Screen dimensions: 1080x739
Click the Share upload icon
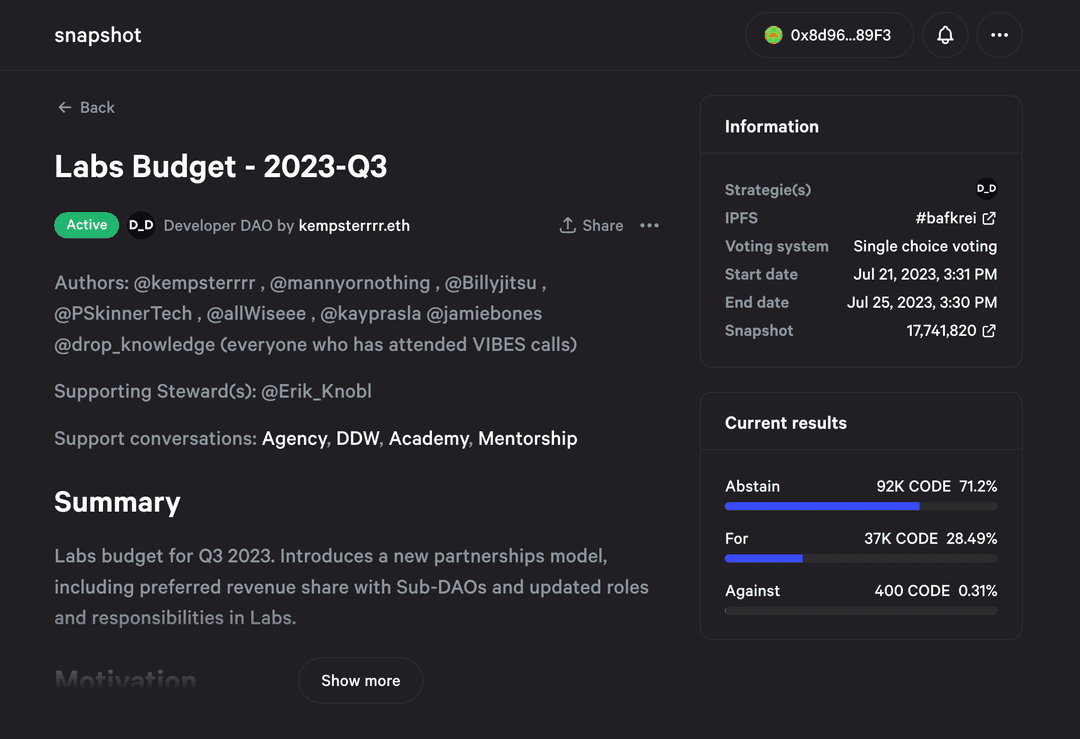click(568, 225)
